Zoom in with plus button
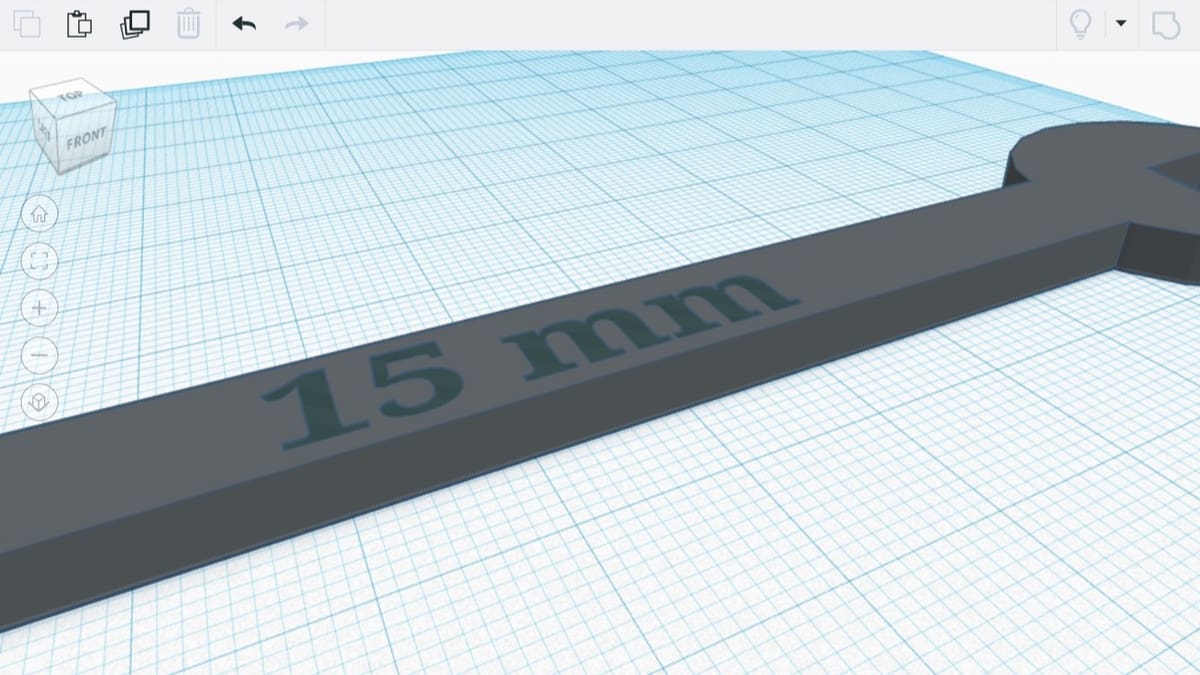 39,308
